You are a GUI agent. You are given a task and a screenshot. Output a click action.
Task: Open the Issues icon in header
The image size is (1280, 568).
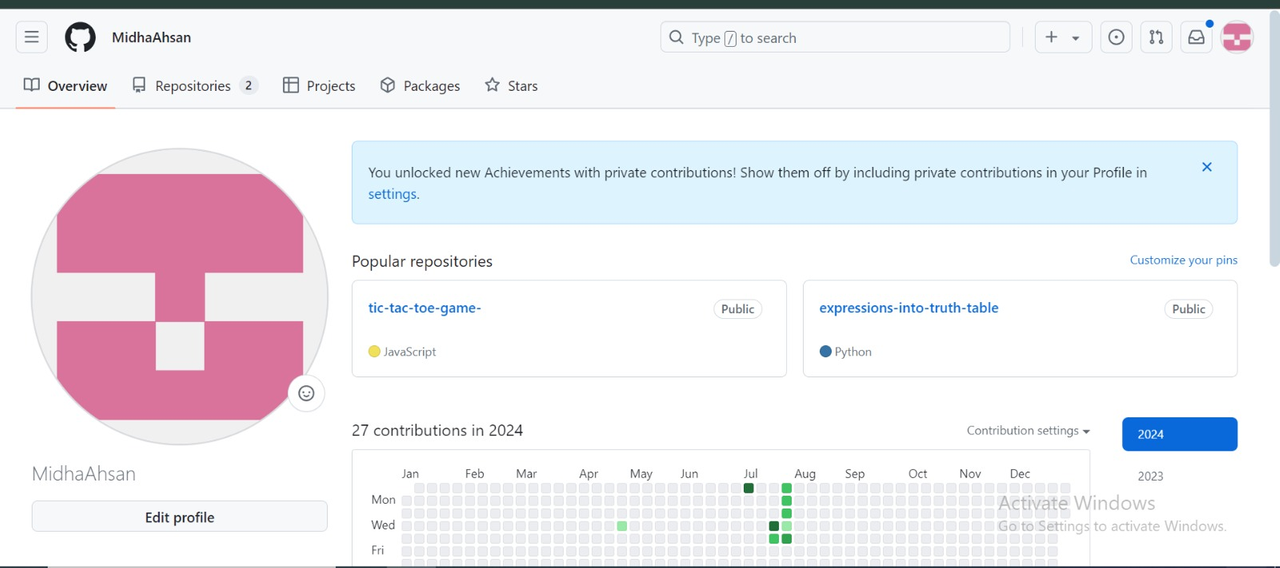coord(1116,38)
